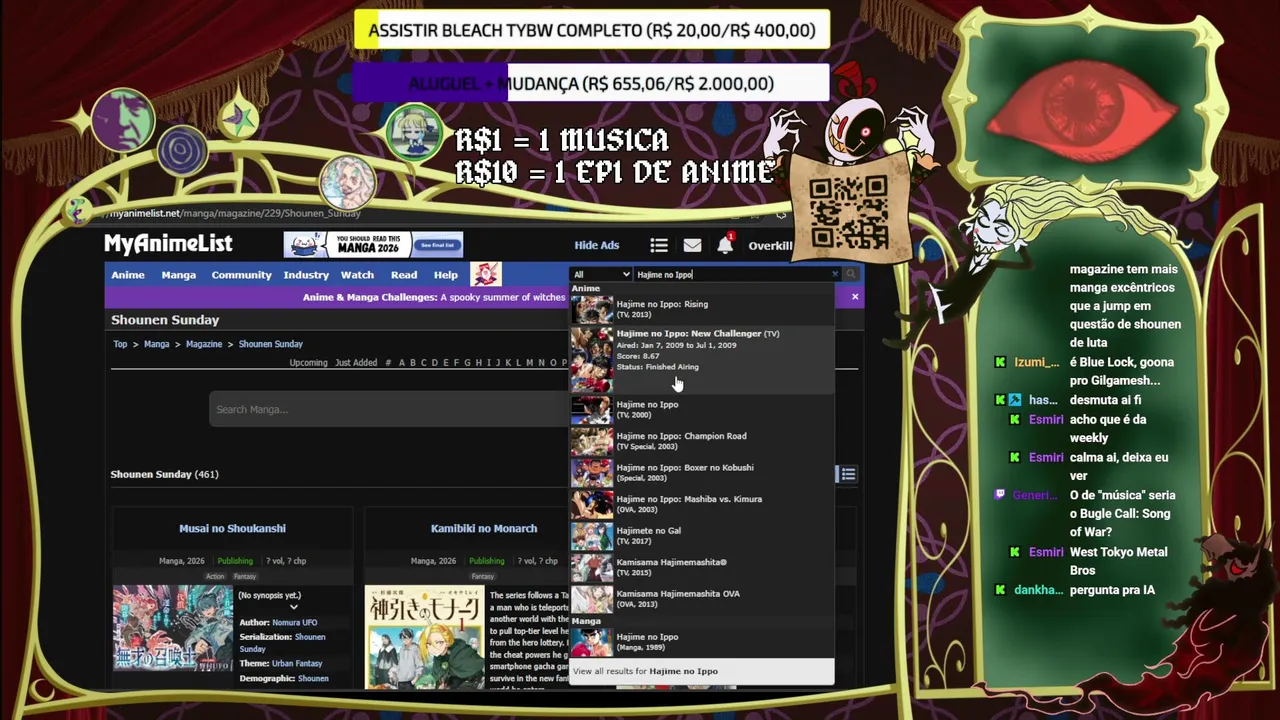Viewport: 1280px width, 720px height.
Task: Open the MyAnimeList logo home link
Action: click(x=168, y=243)
